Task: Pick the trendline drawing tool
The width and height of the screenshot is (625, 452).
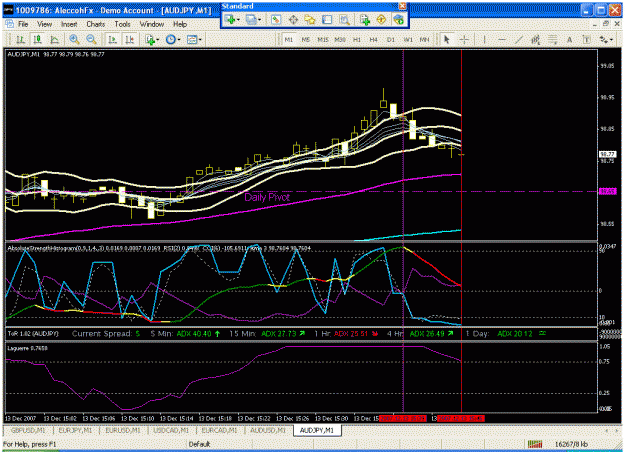Action: point(519,39)
